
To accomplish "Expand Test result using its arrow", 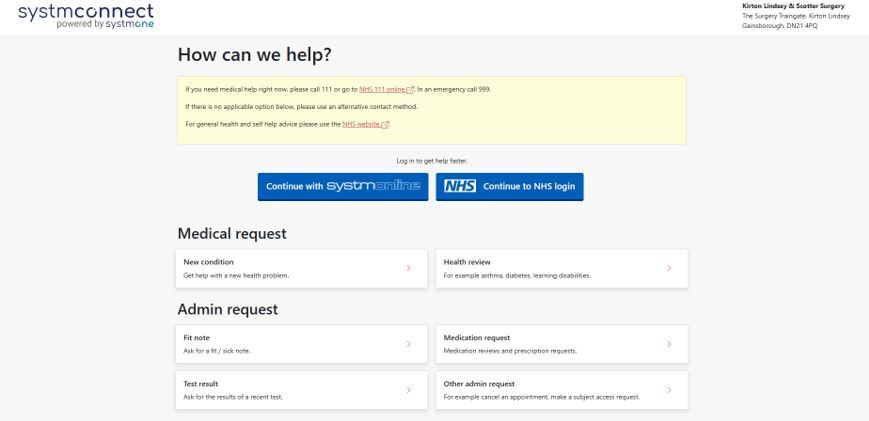I will [409, 390].
